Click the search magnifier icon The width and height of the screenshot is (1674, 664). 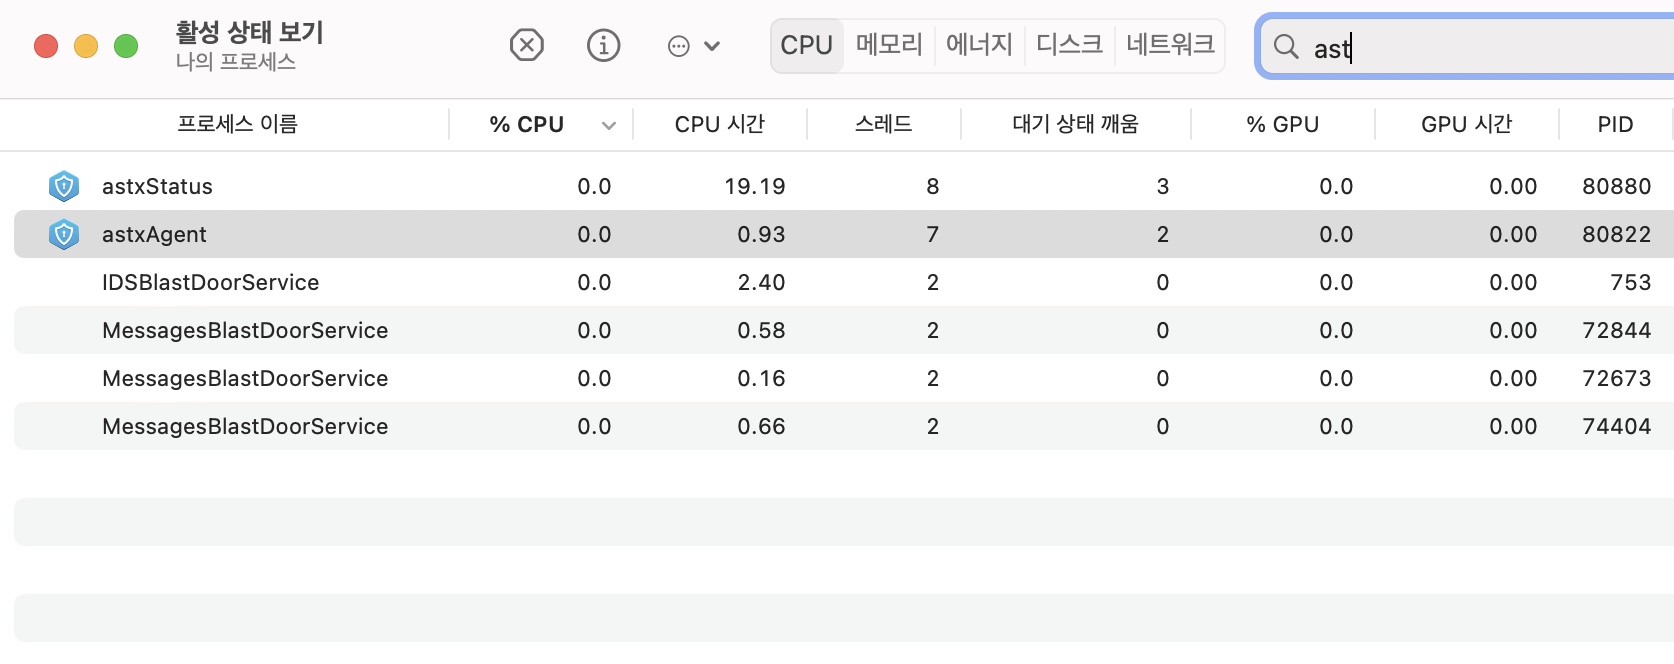pyautogui.click(x=1286, y=47)
